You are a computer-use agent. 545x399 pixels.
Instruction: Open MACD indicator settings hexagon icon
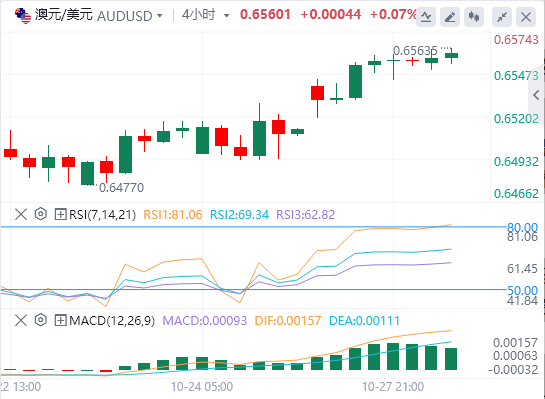(x=41, y=320)
